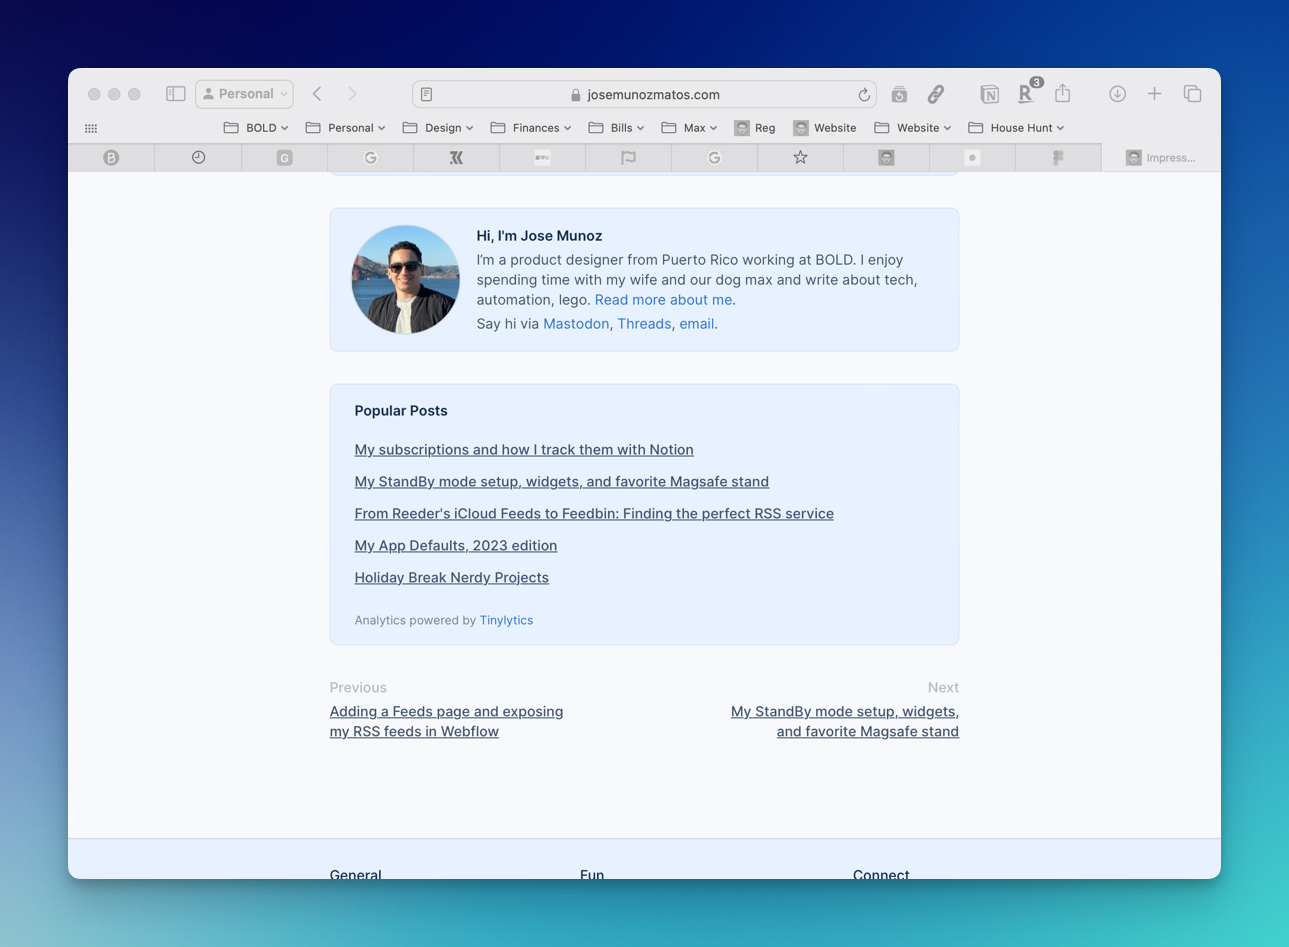The width and height of the screenshot is (1289, 947).
Task: Open My App Defaults, 2023 edition post
Action: 456,546
